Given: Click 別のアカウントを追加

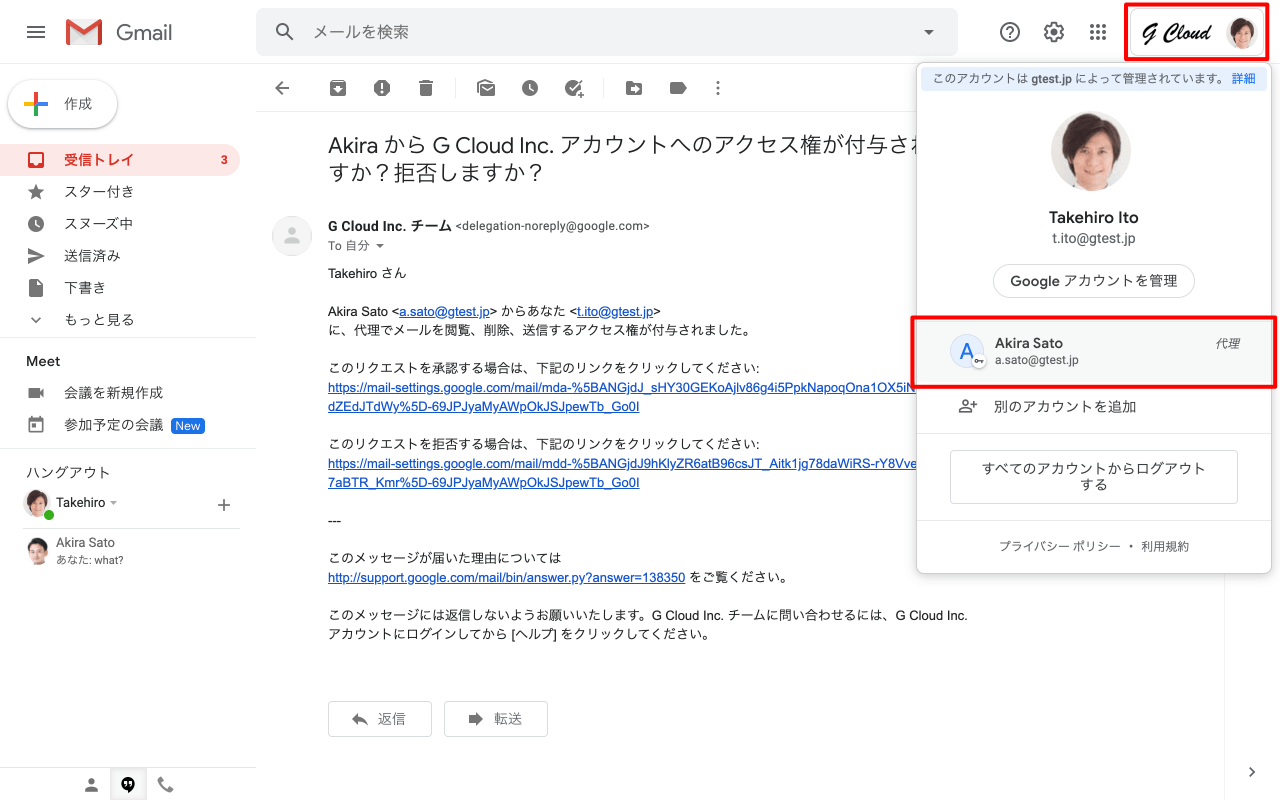Looking at the screenshot, I should (1094, 407).
